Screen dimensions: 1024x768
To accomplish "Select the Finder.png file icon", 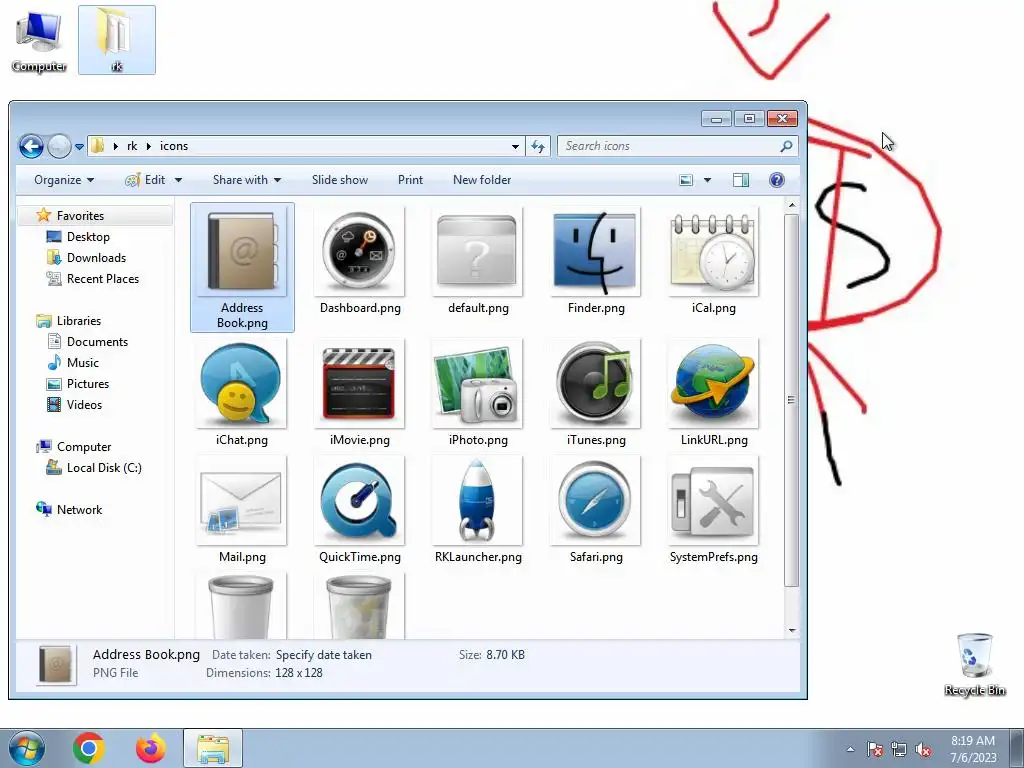I will point(595,251).
